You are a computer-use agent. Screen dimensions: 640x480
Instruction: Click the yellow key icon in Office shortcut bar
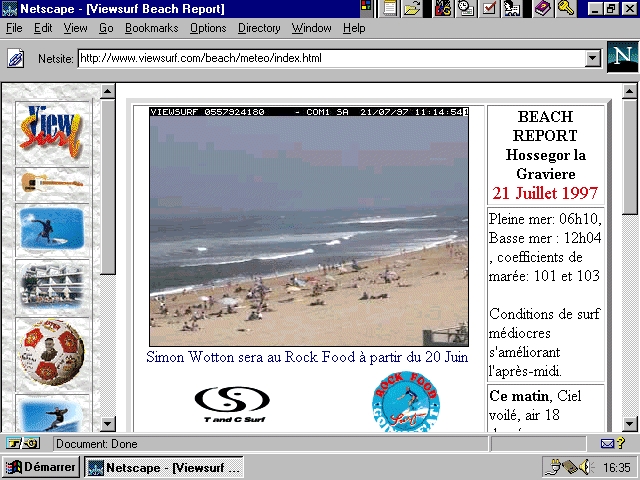click(x=566, y=8)
